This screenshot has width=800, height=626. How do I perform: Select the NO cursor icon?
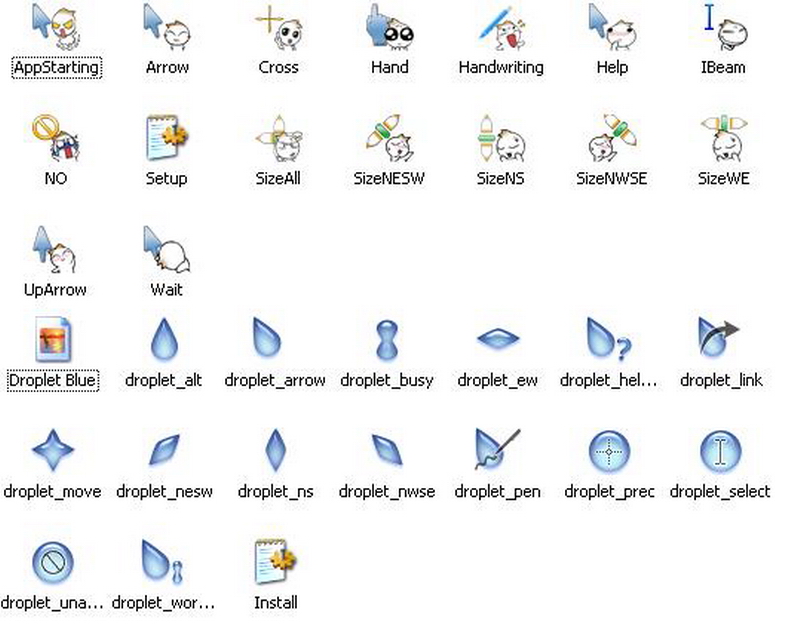point(56,138)
